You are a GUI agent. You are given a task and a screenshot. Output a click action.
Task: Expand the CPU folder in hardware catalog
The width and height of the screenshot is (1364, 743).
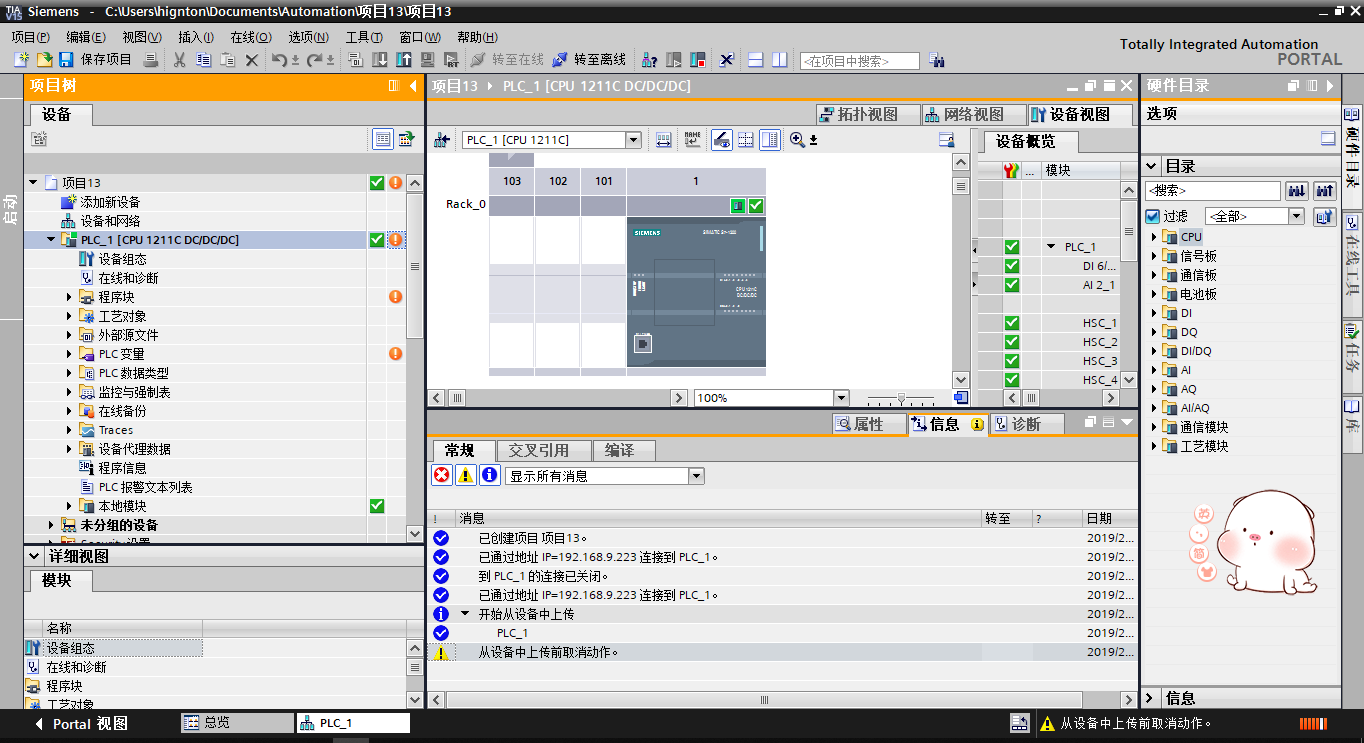1154,237
